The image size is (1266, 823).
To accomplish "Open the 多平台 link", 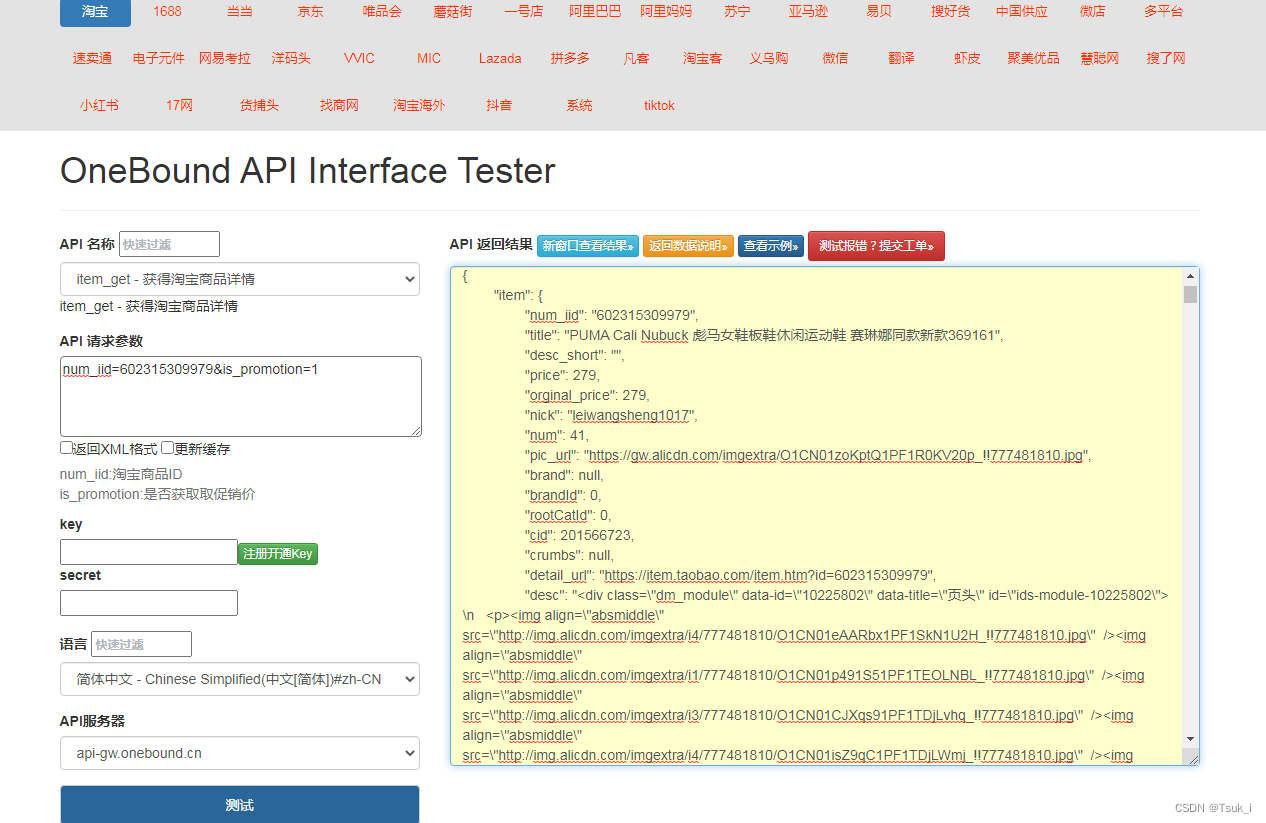I will 1164,12.
